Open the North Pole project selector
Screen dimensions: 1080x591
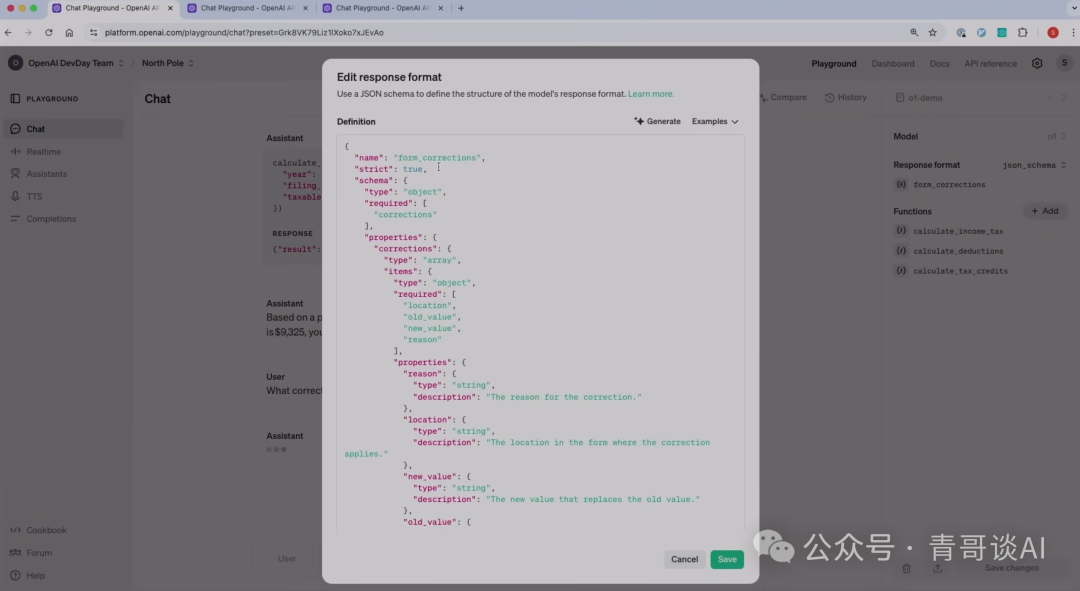point(167,63)
